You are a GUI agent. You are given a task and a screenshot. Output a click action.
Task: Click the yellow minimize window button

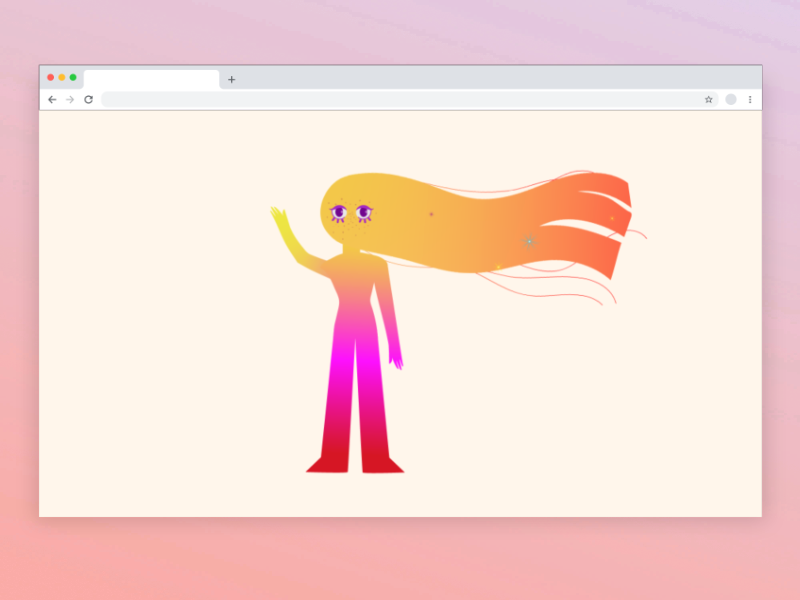[62, 77]
